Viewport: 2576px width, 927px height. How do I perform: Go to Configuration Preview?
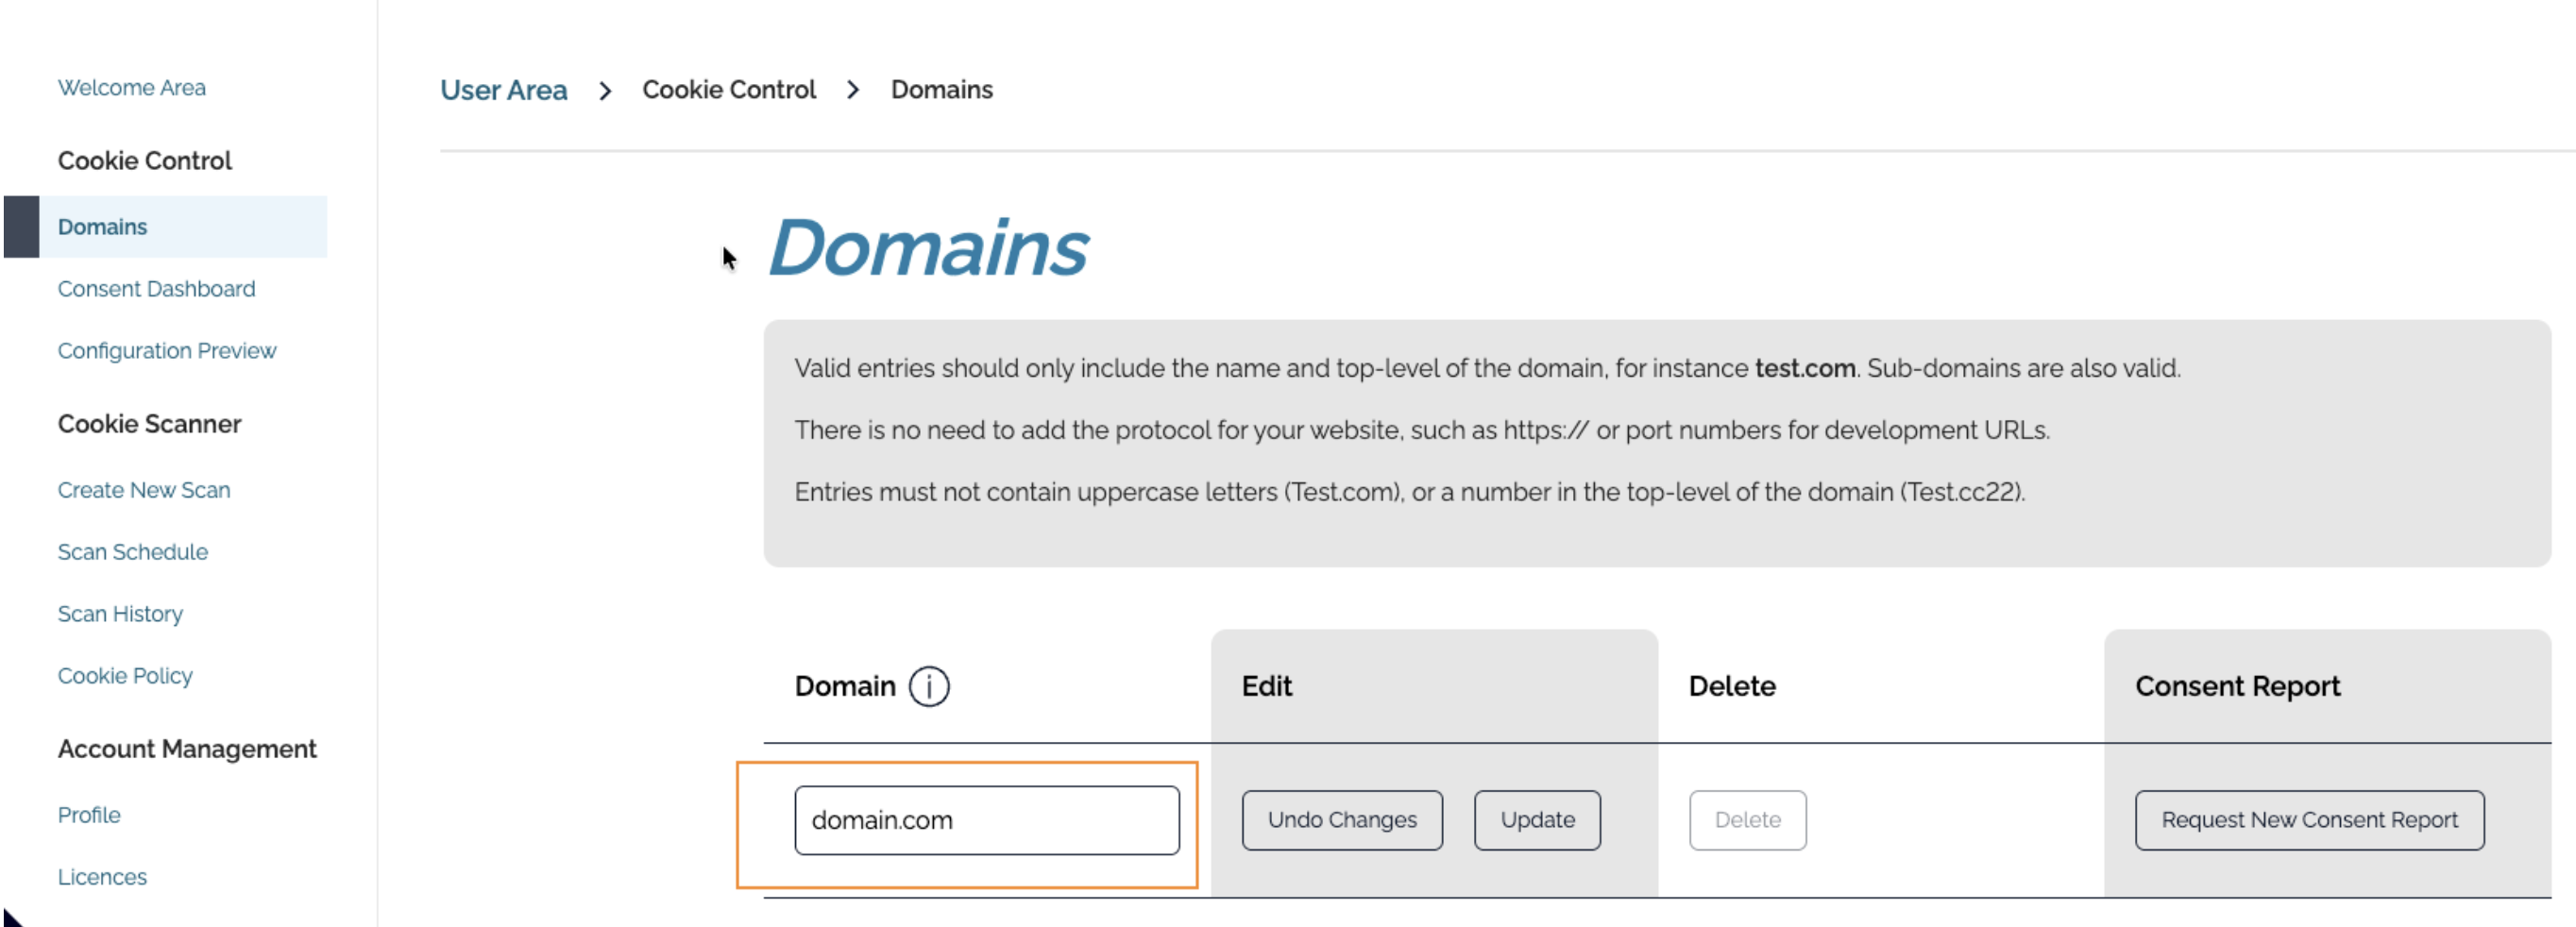(x=166, y=351)
